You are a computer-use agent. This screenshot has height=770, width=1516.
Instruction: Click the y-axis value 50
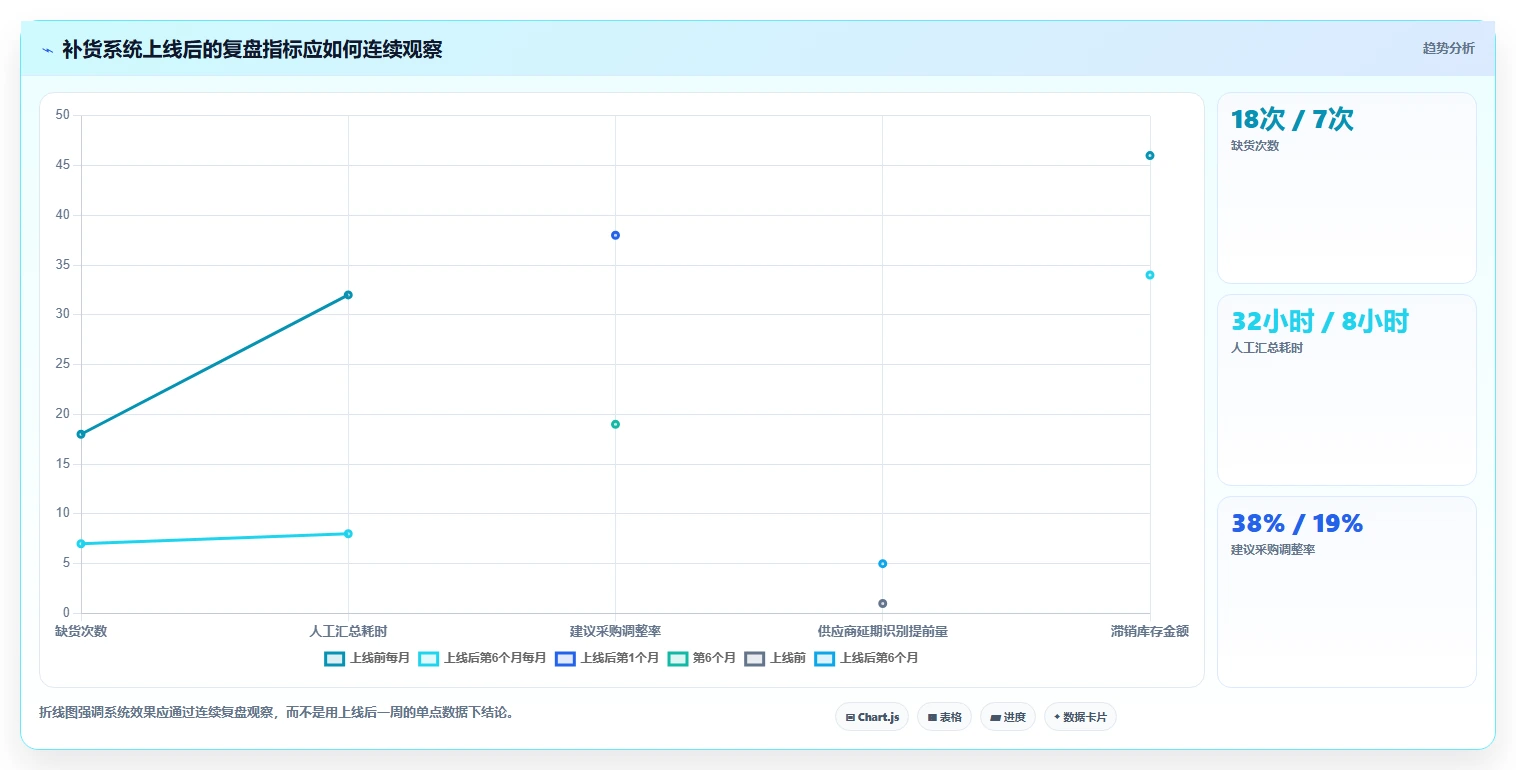(63, 115)
